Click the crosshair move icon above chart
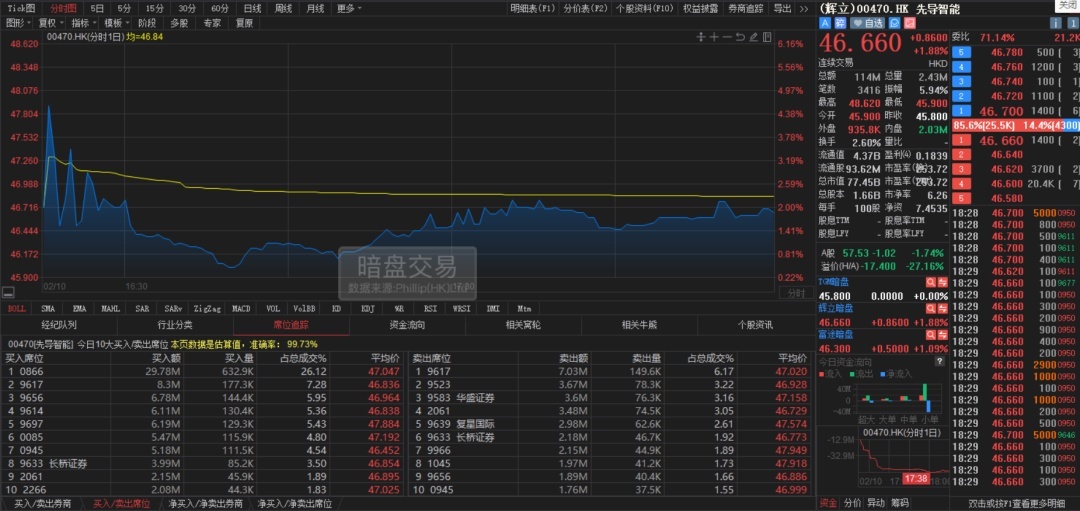This screenshot has width=1080, height=511. click(x=701, y=38)
